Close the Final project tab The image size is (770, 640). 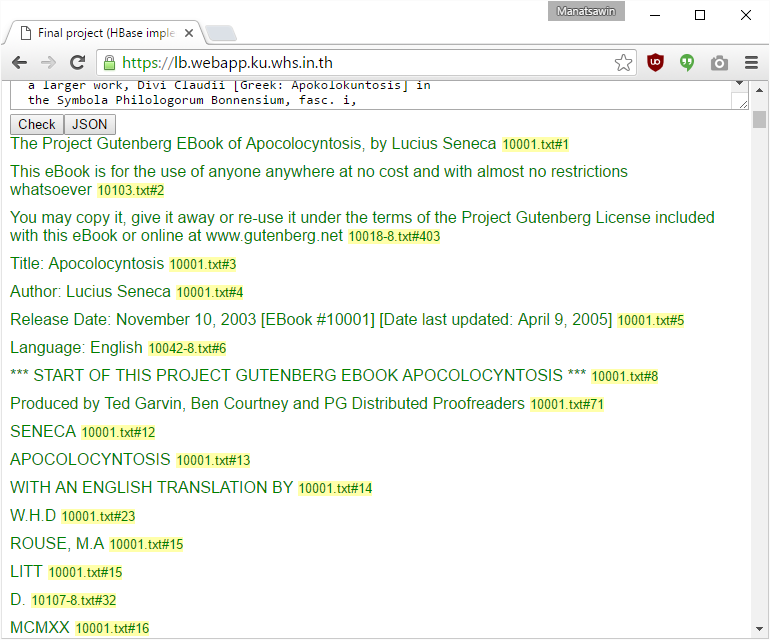coord(189,33)
